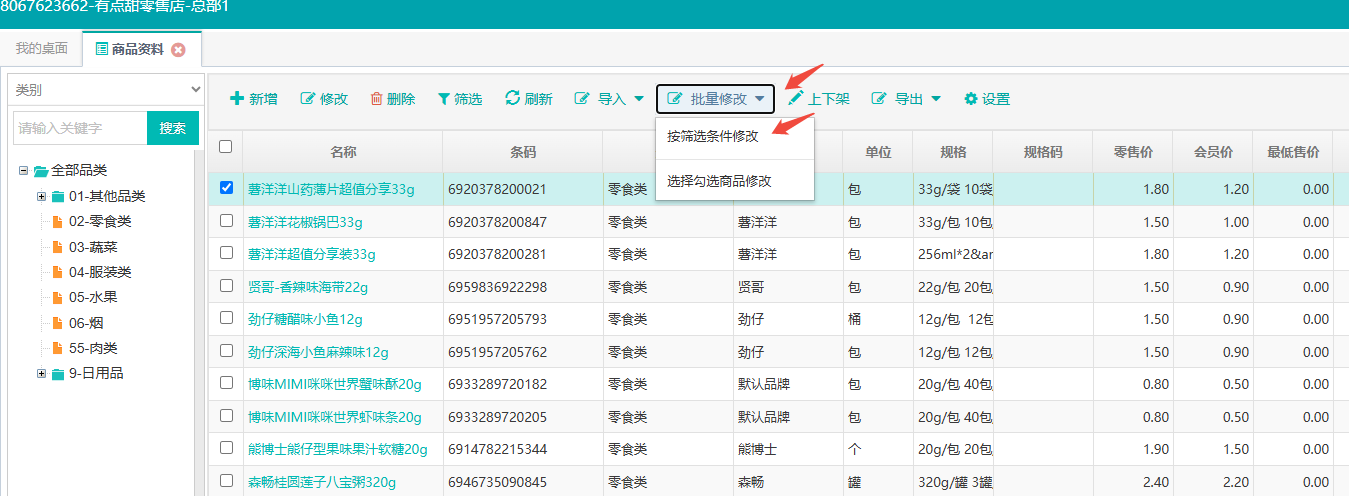Viewport: 1349px width, 496px height.
Task: Open product link 薯洋洋山药薄片超值分享33g
Action: pyautogui.click(x=331, y=189)
